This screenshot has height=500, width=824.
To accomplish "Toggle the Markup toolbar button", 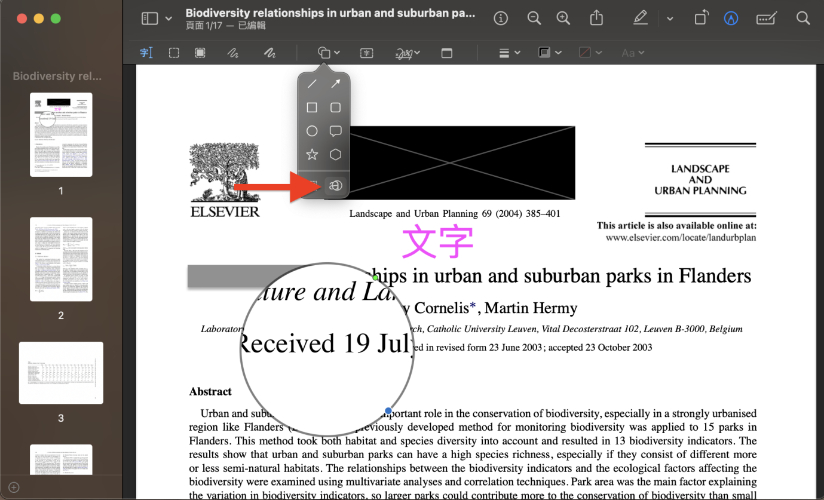I will (x=734, y=18).
